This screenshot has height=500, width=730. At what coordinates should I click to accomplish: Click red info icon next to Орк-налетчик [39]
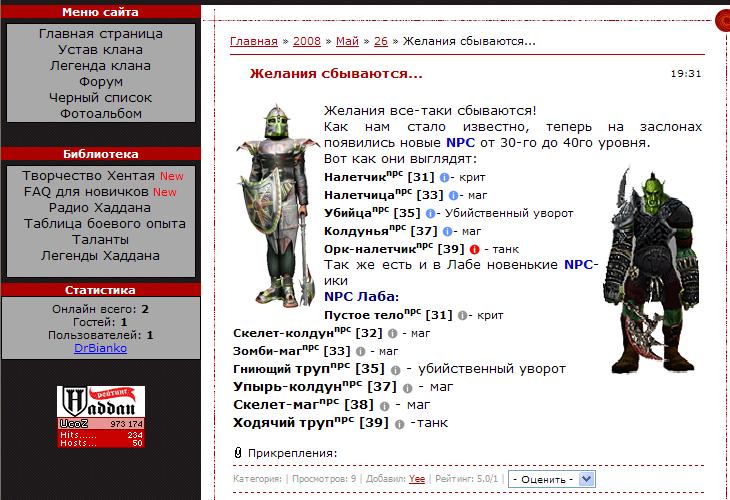(474, 250)
